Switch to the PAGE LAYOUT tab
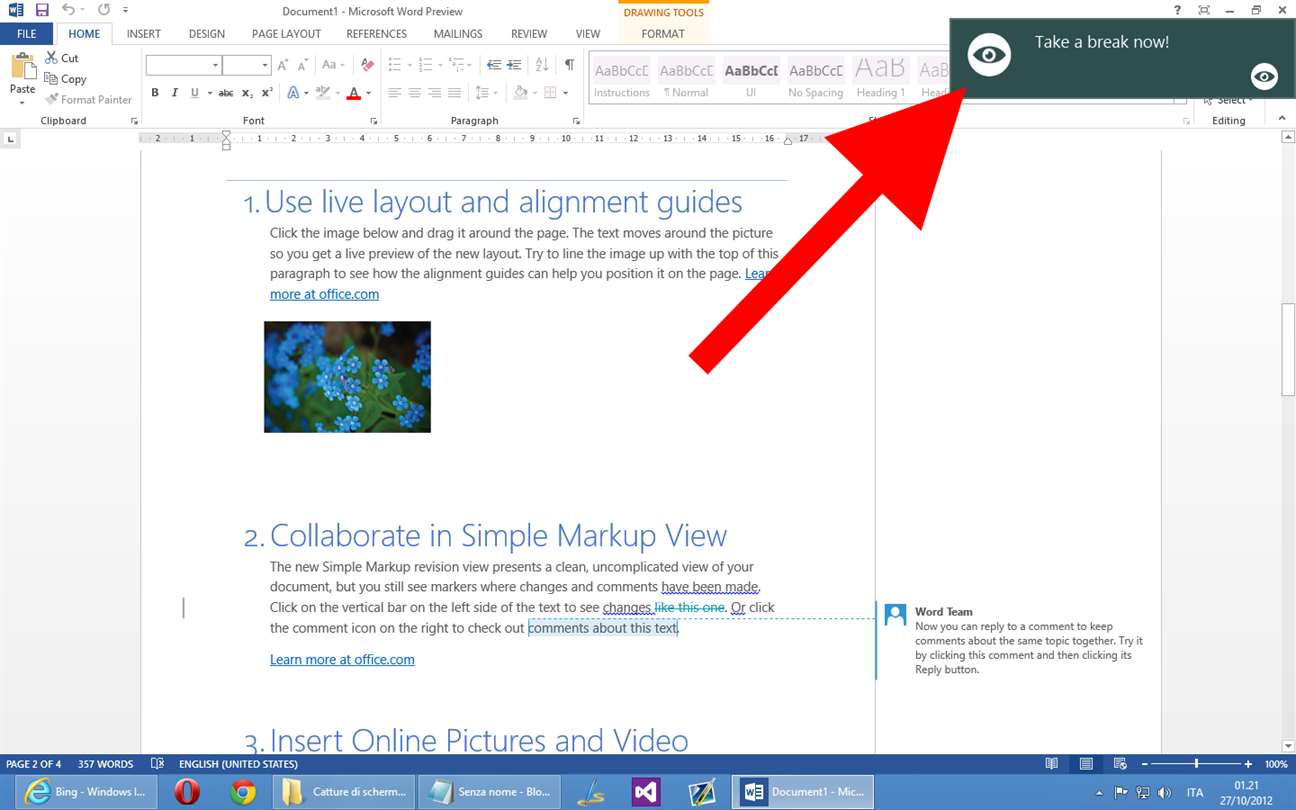 (x=286, y=33)
